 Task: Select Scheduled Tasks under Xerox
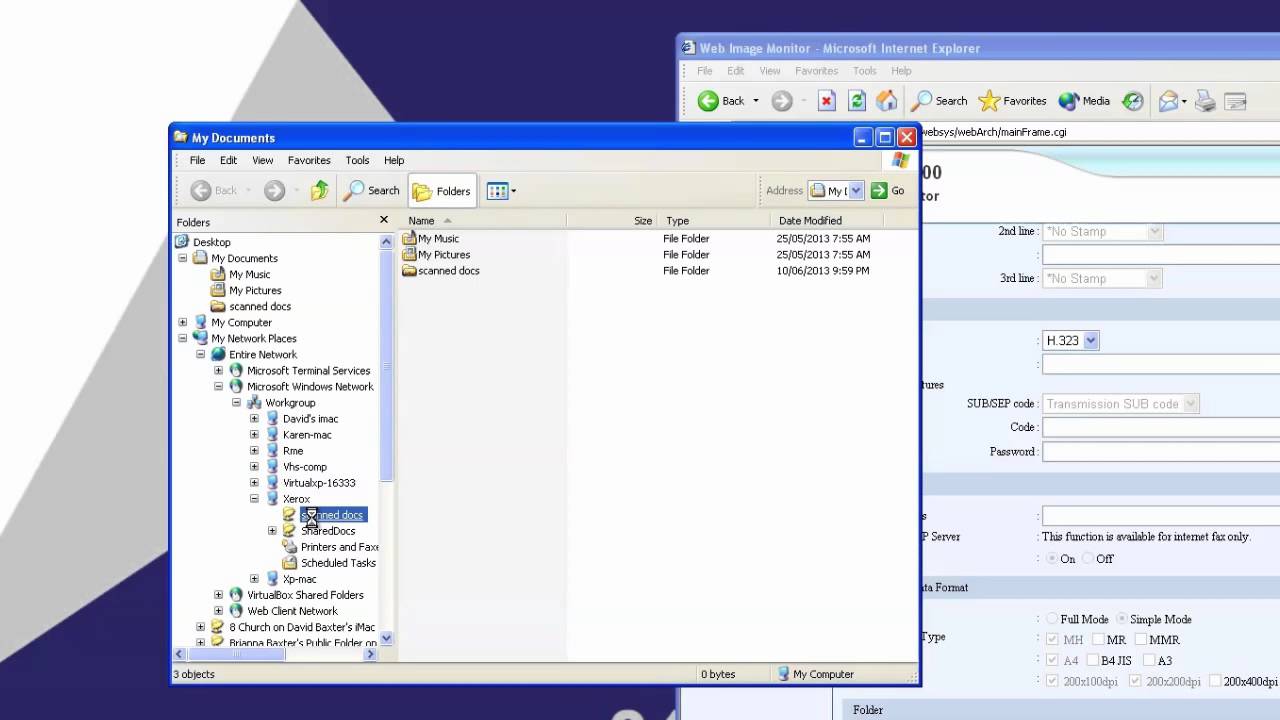tap(338, 563)
